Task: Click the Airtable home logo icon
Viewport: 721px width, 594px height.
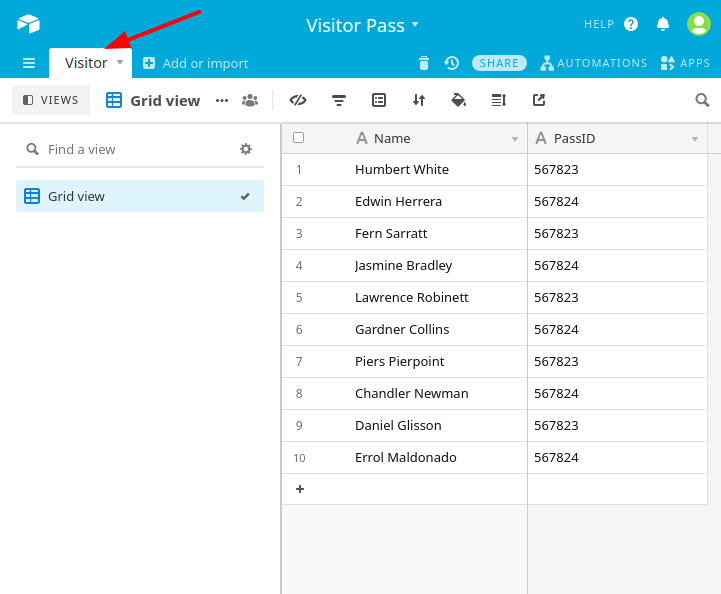Action: click(x=29, y=23)
